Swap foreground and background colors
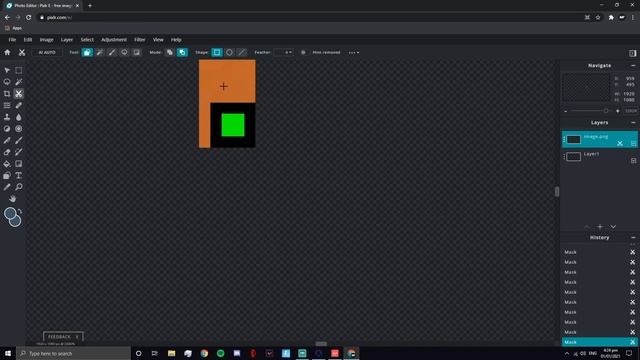Viewport: 640px width, 360px height. point(20,211)
